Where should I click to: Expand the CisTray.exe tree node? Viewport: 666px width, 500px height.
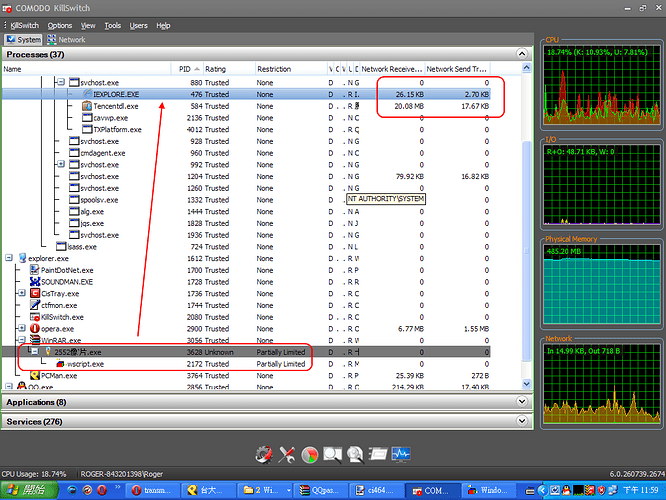pyautogui.click(x=22, y=293)
